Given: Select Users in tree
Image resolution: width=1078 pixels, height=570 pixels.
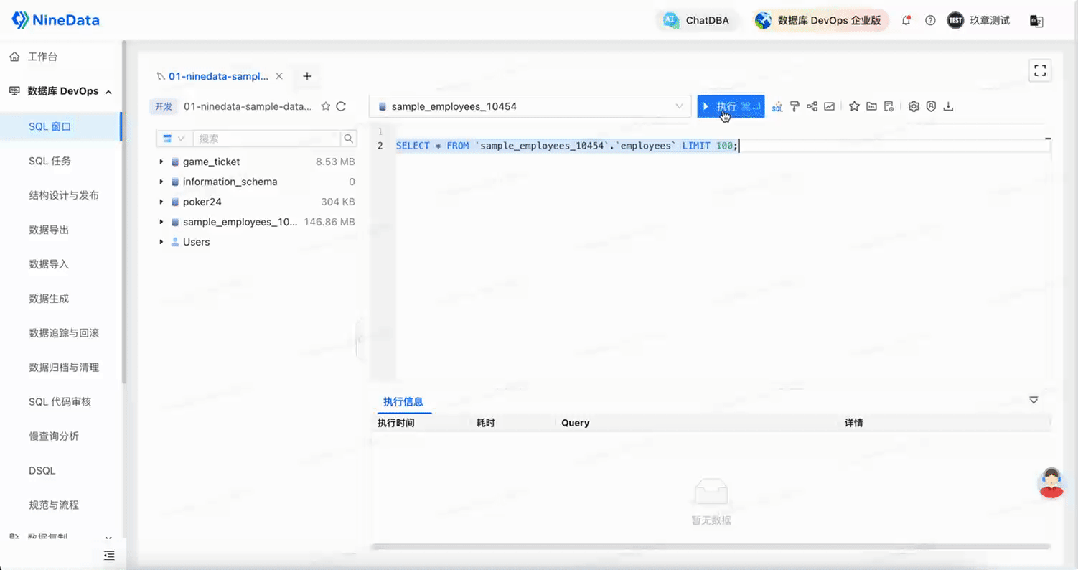Looking at the screenshot, I should click(x=196, y=242).
